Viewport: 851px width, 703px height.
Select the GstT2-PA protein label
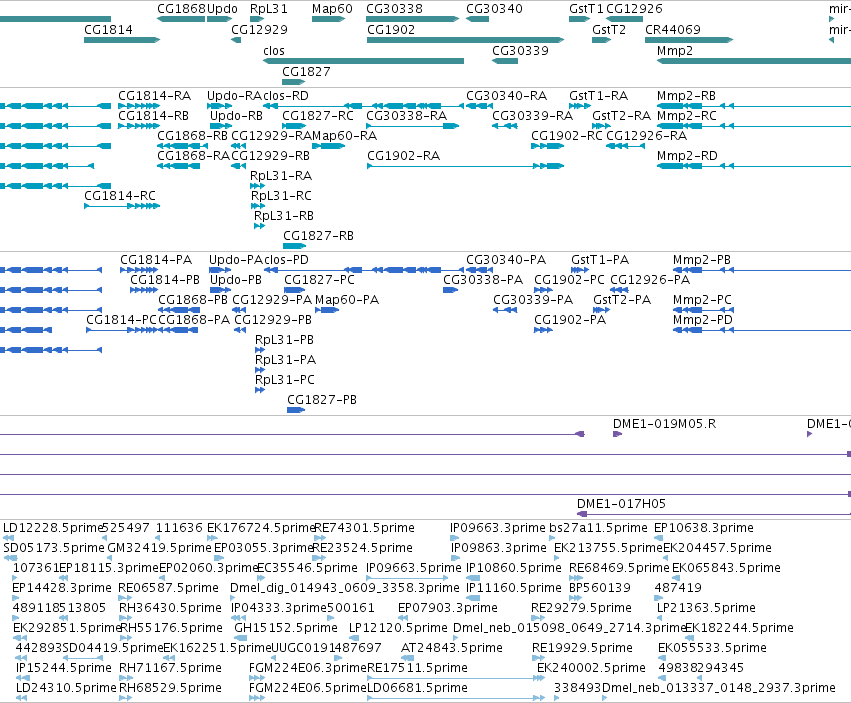[622, 300]
